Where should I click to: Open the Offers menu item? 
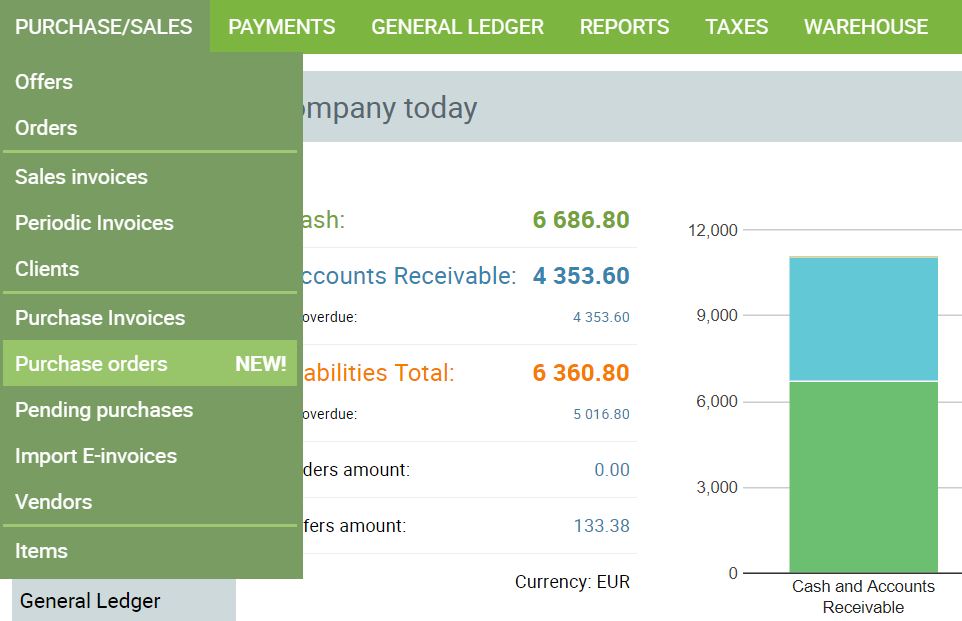click(44, 82)
